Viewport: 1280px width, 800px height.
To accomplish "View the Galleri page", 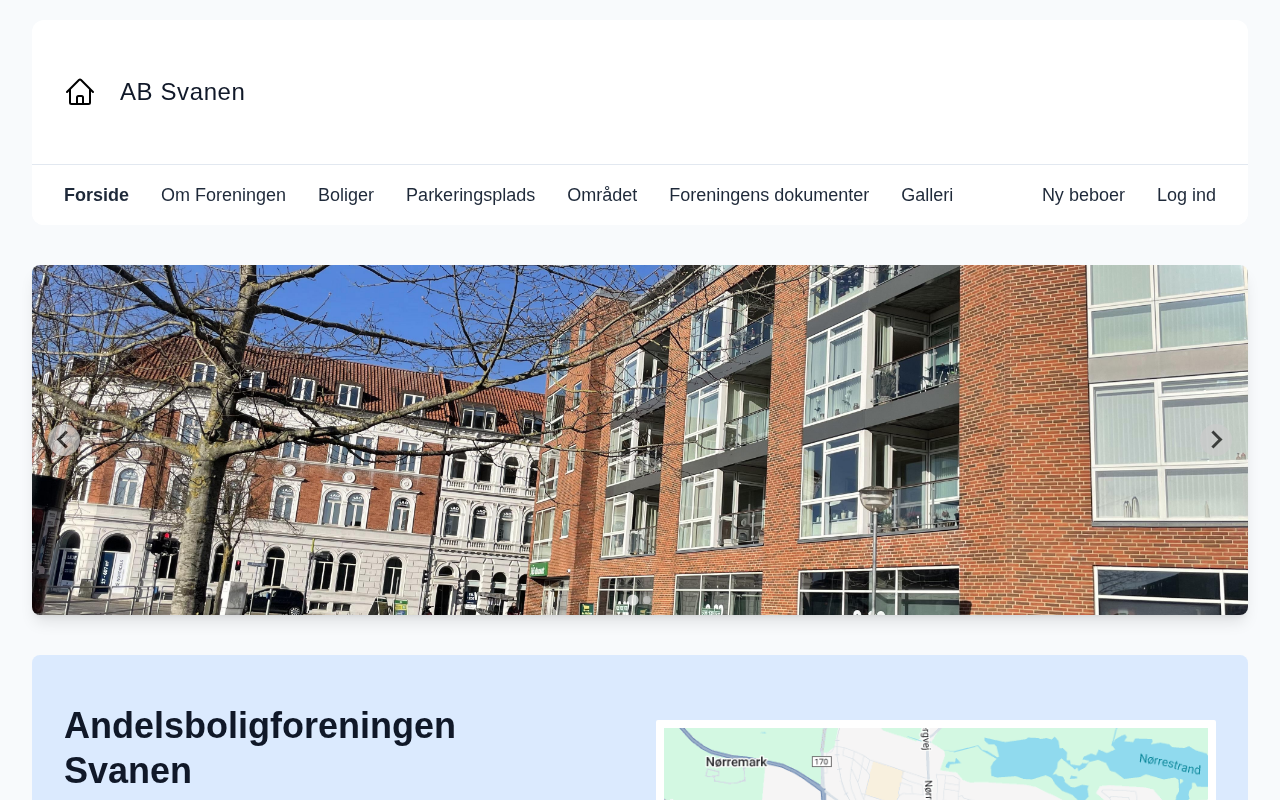I will (927, 195).
